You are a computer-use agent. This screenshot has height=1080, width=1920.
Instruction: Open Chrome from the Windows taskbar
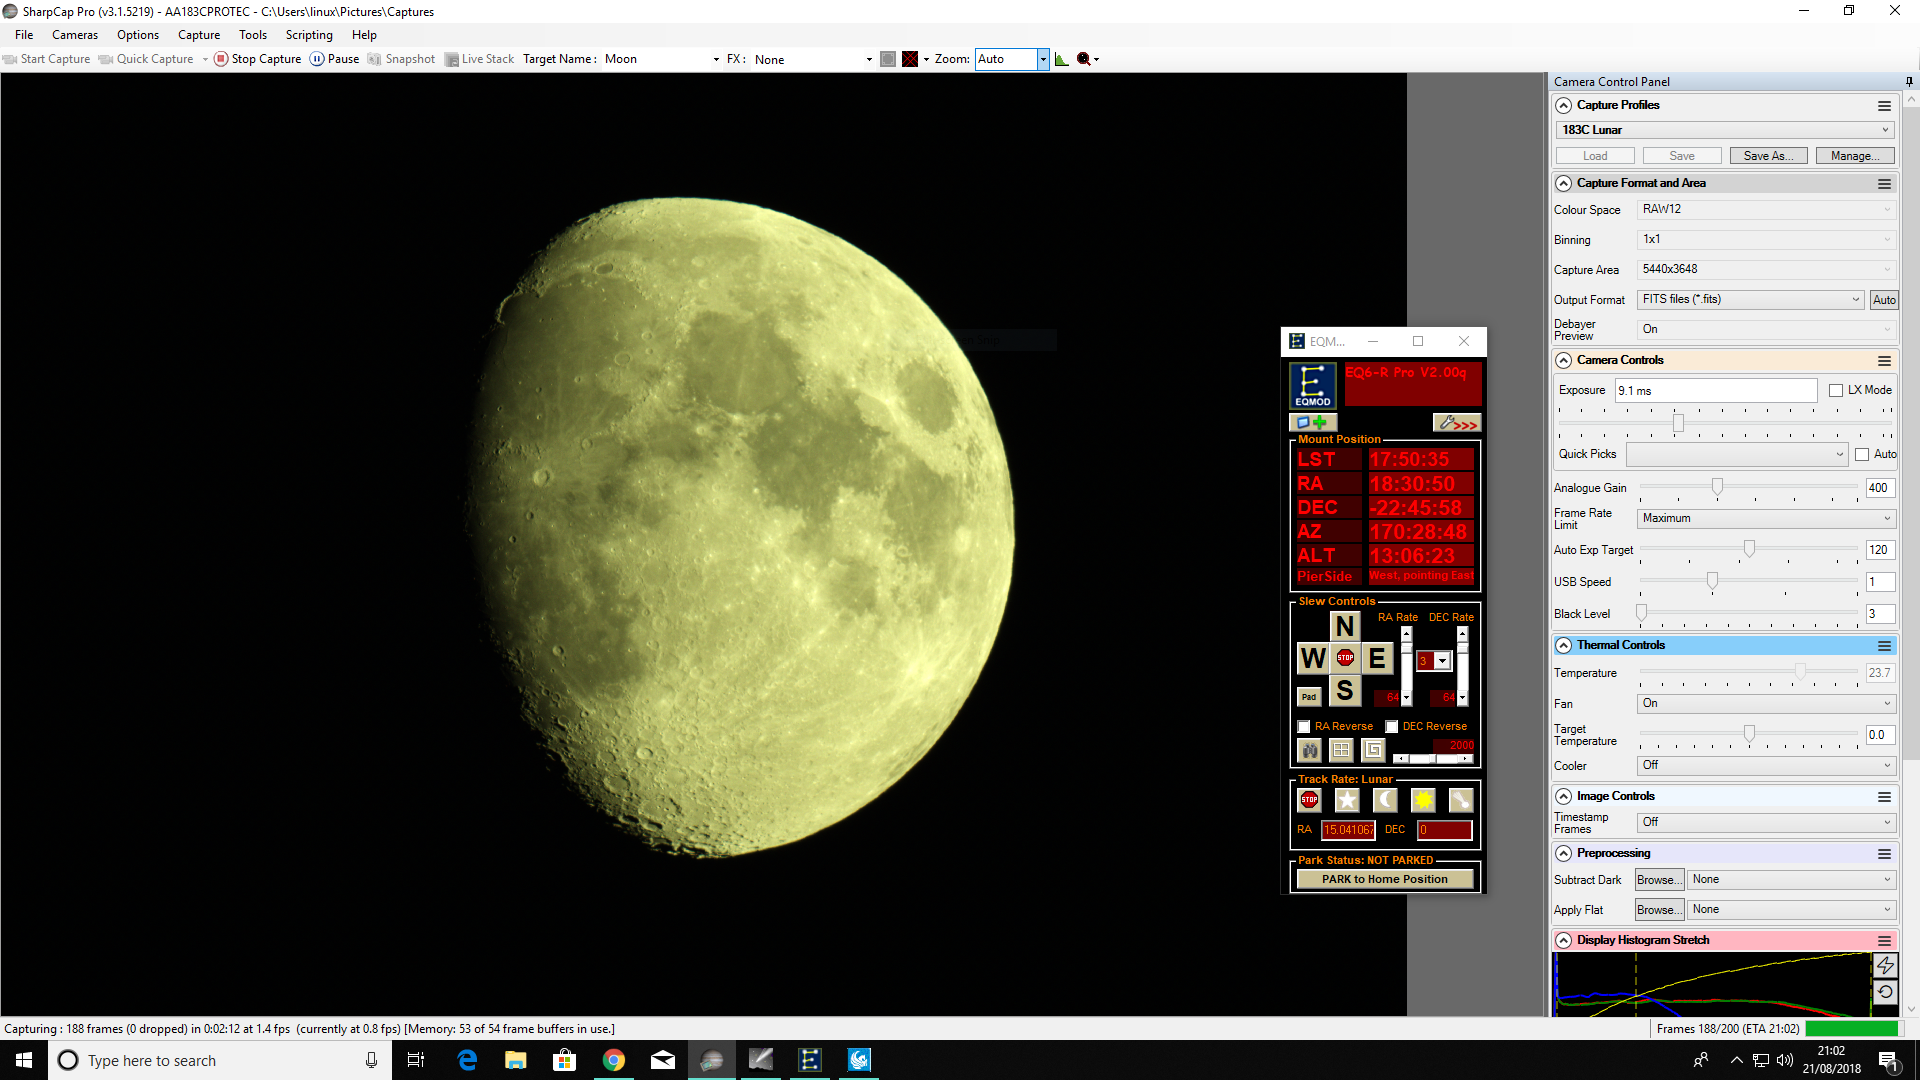[x=614, y=1060]
